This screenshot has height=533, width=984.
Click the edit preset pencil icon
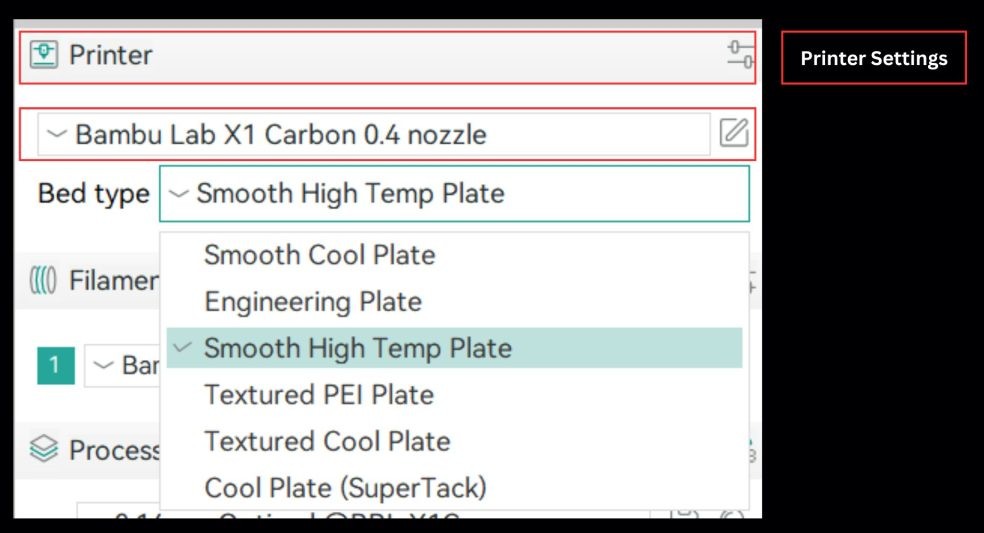pos(734,133)
